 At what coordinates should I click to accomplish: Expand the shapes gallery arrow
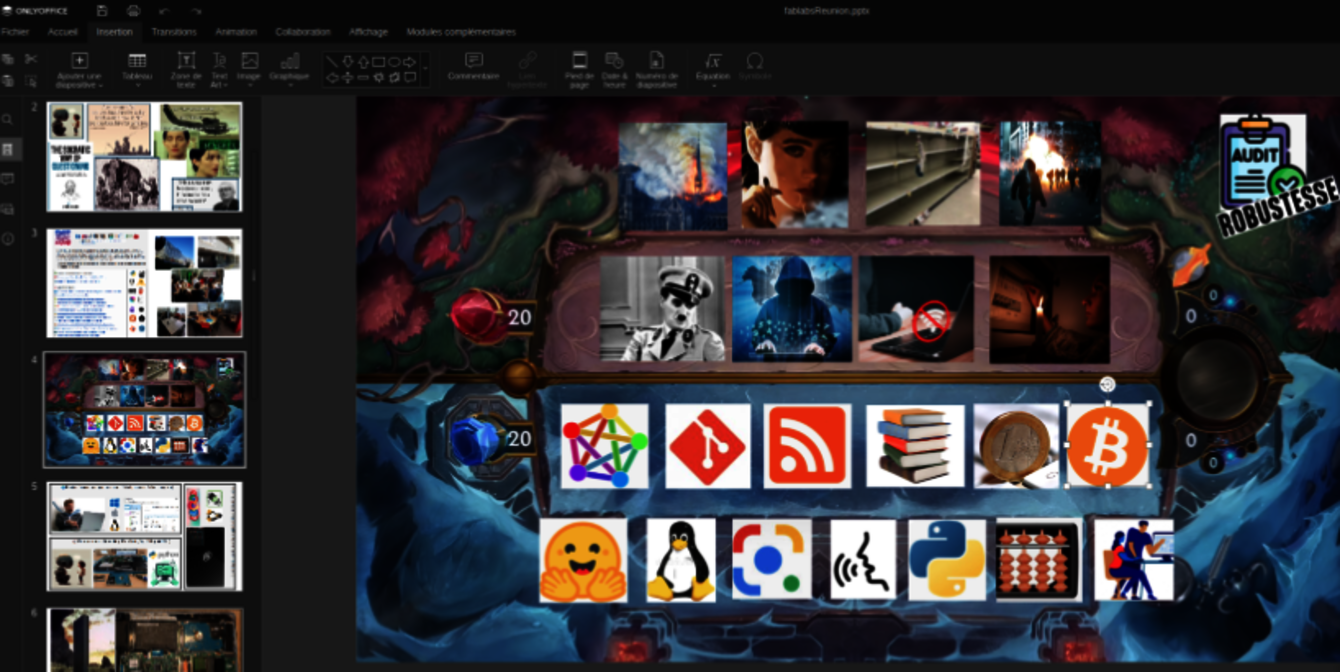click(x=426, y=70)
